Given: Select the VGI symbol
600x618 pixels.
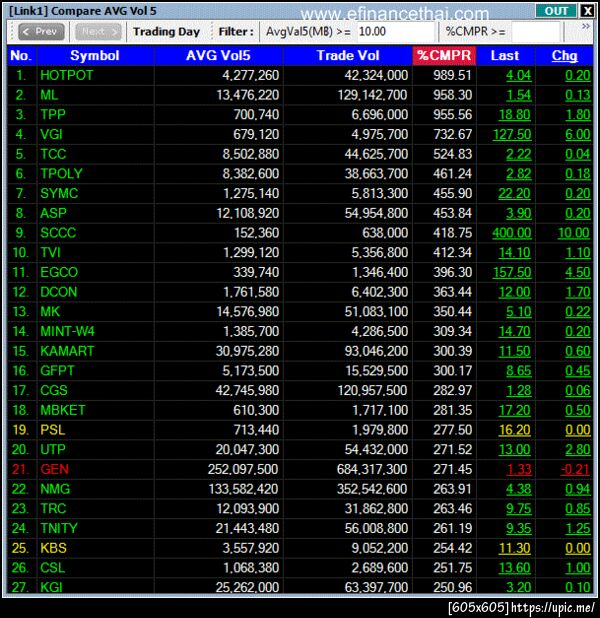Looking at the screenshot, I should click(51, 134).
